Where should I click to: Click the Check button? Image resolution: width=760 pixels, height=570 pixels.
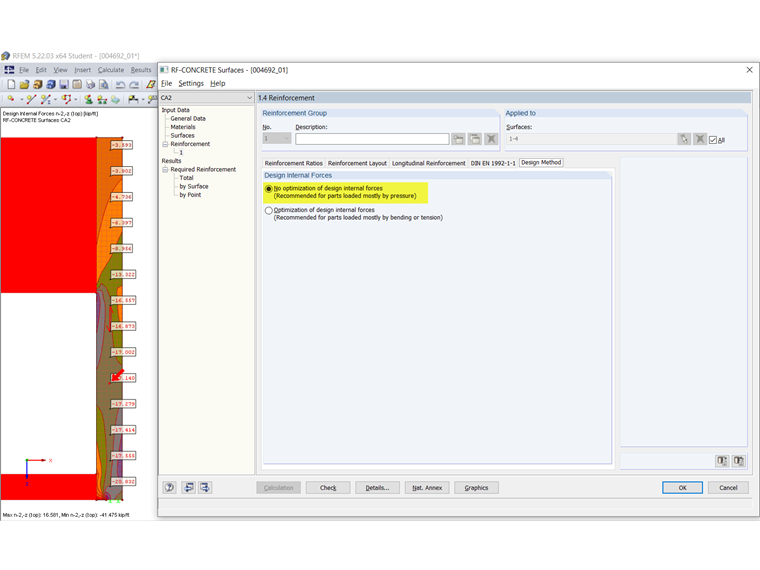tap(328, 488)
